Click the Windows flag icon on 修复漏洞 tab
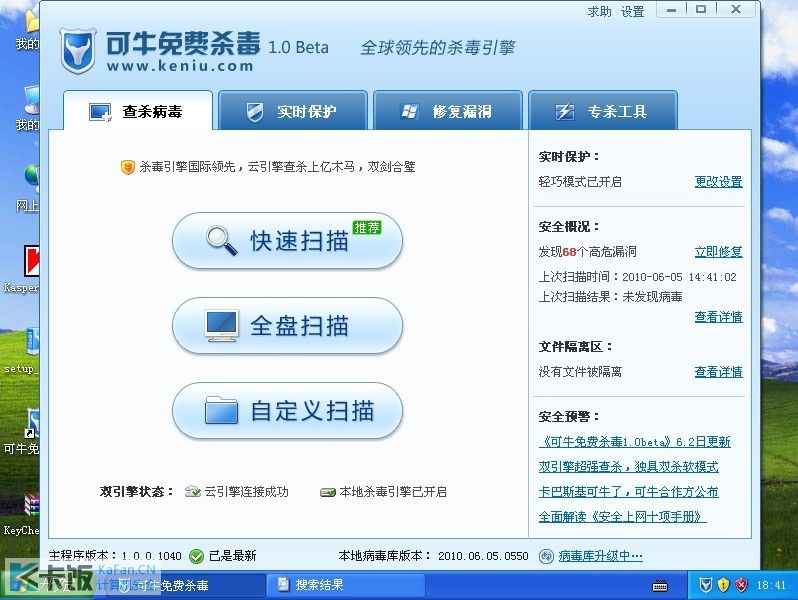Screen dimensions: 798x600 tap(410, 111)
